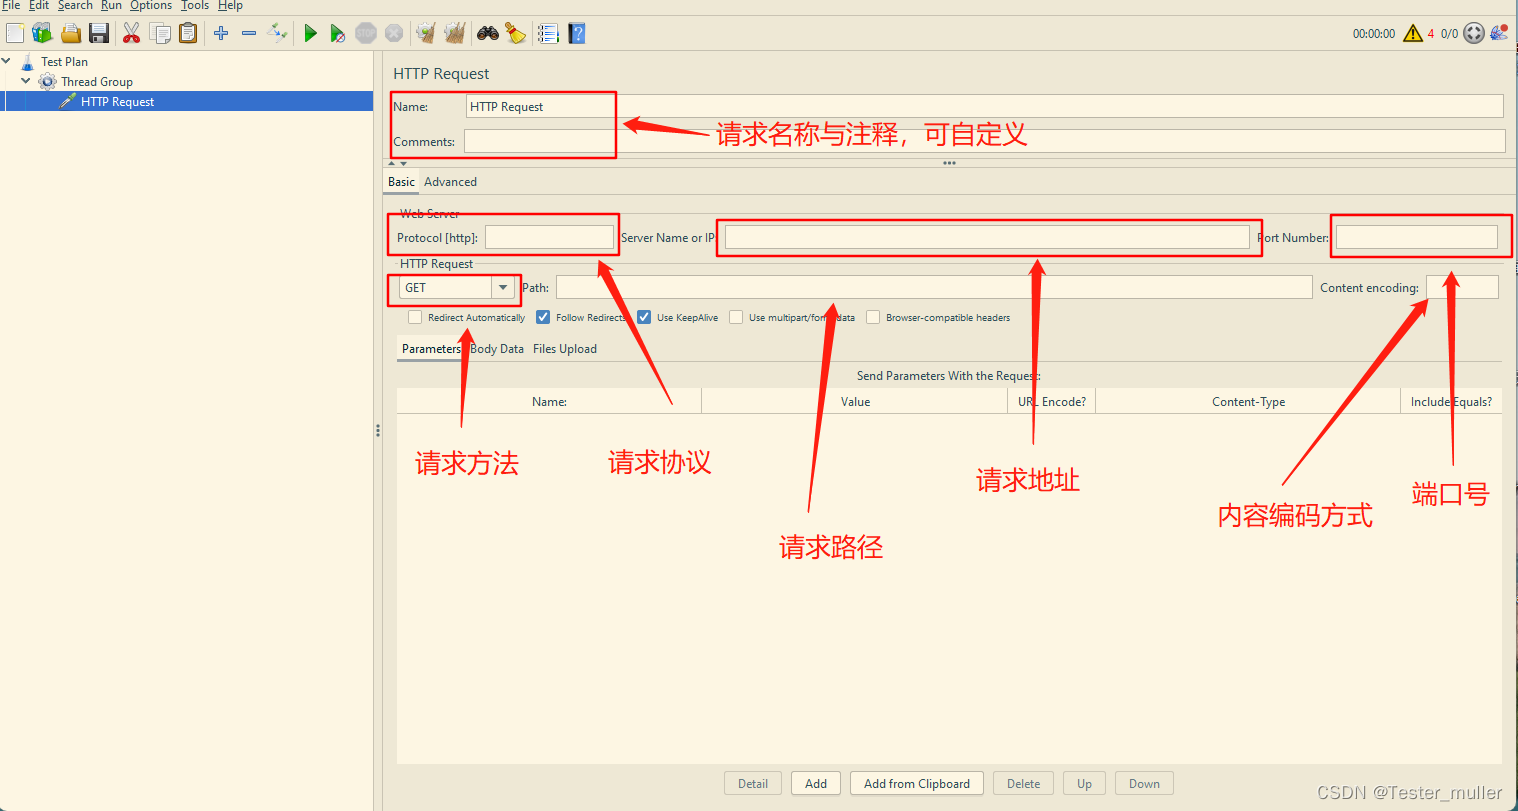
Task: Click the Clear broom with gear icon
Action: click(x=426, y=33)
